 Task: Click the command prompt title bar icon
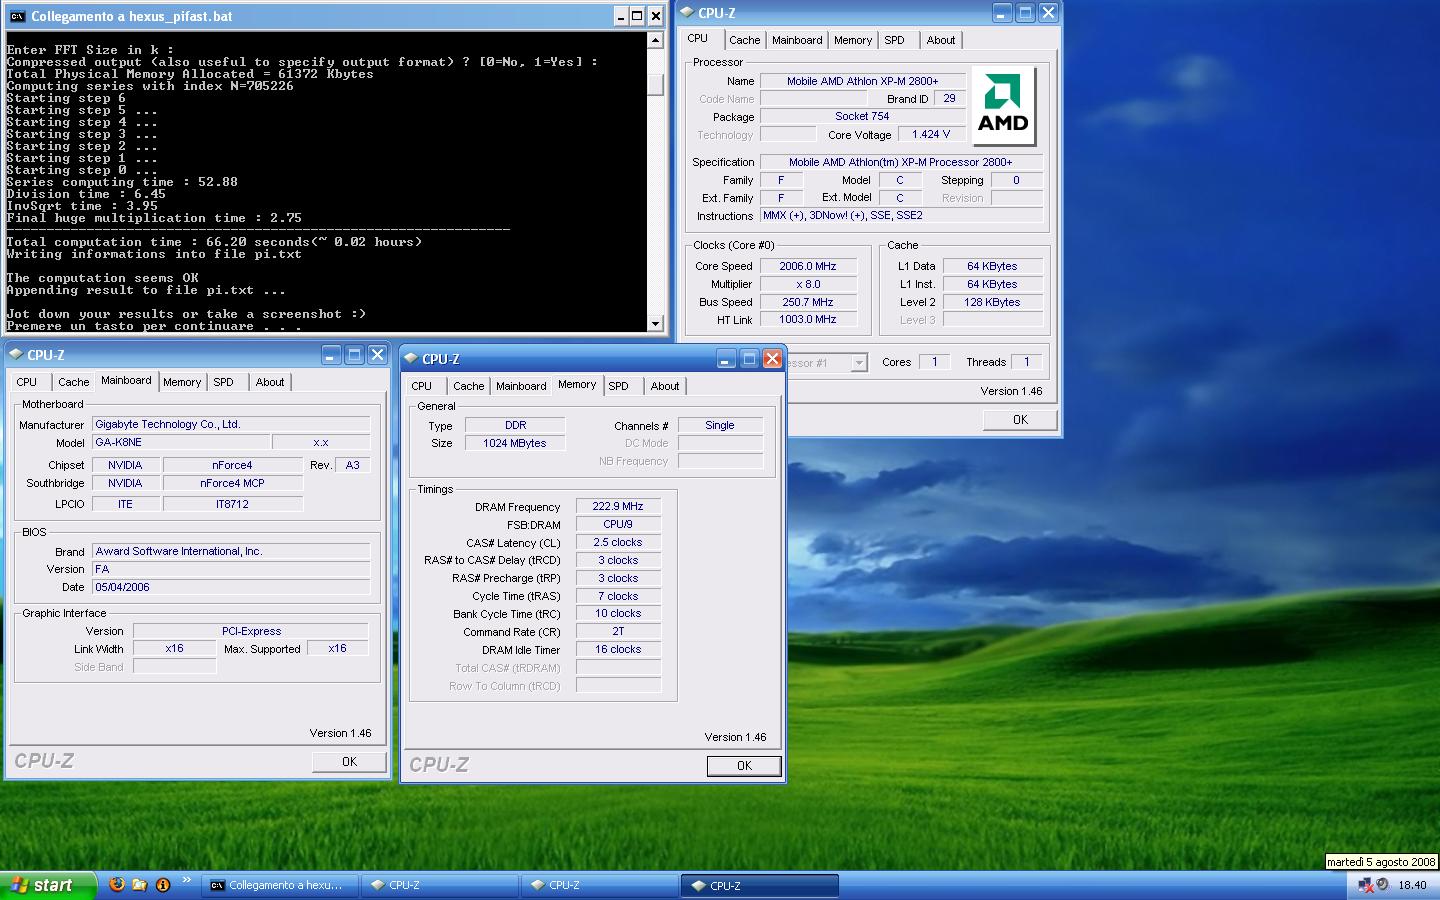pos(17,16)
